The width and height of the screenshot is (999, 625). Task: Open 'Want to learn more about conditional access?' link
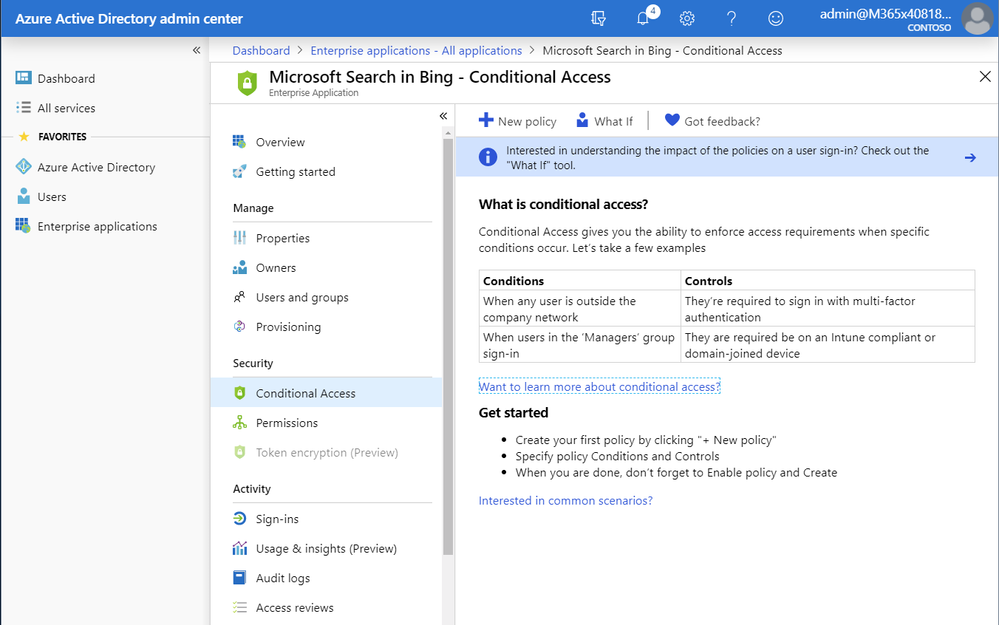tap(600, 387)
